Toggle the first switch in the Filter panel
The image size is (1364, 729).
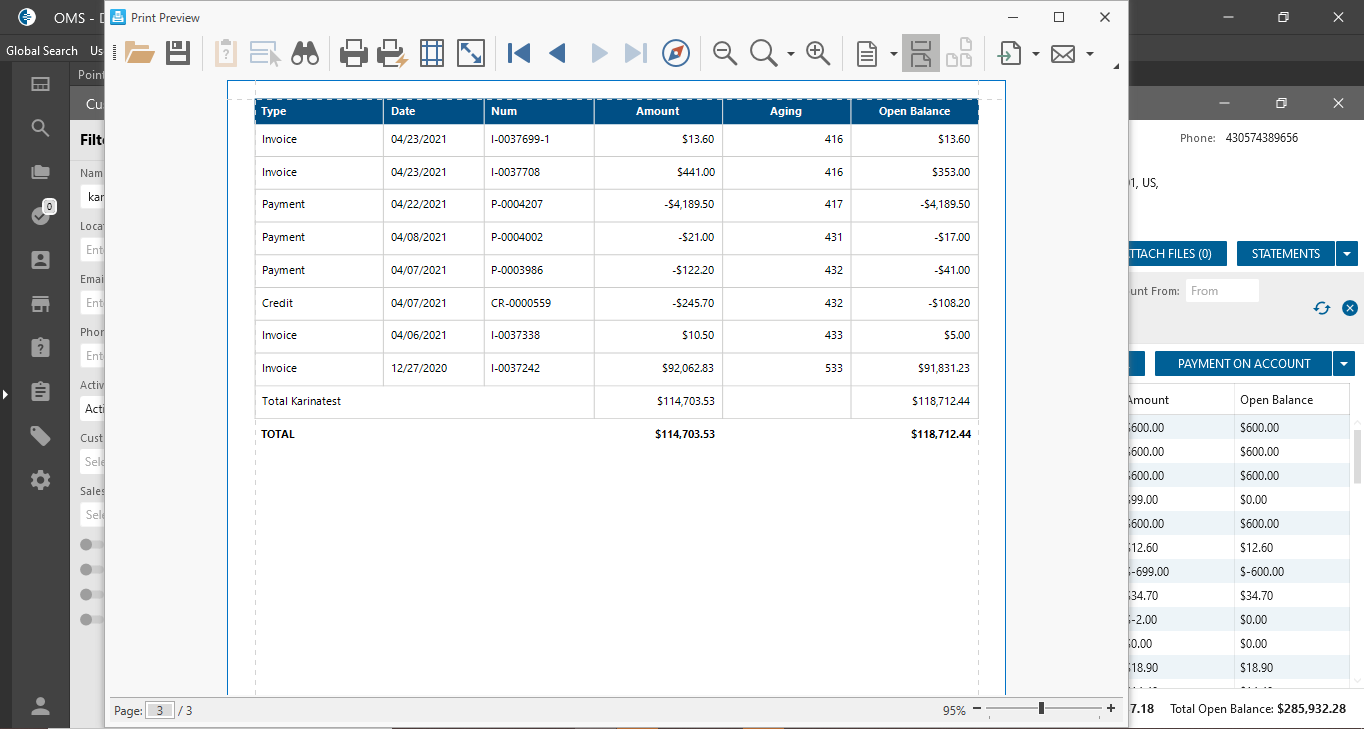[x=92, y=545]
